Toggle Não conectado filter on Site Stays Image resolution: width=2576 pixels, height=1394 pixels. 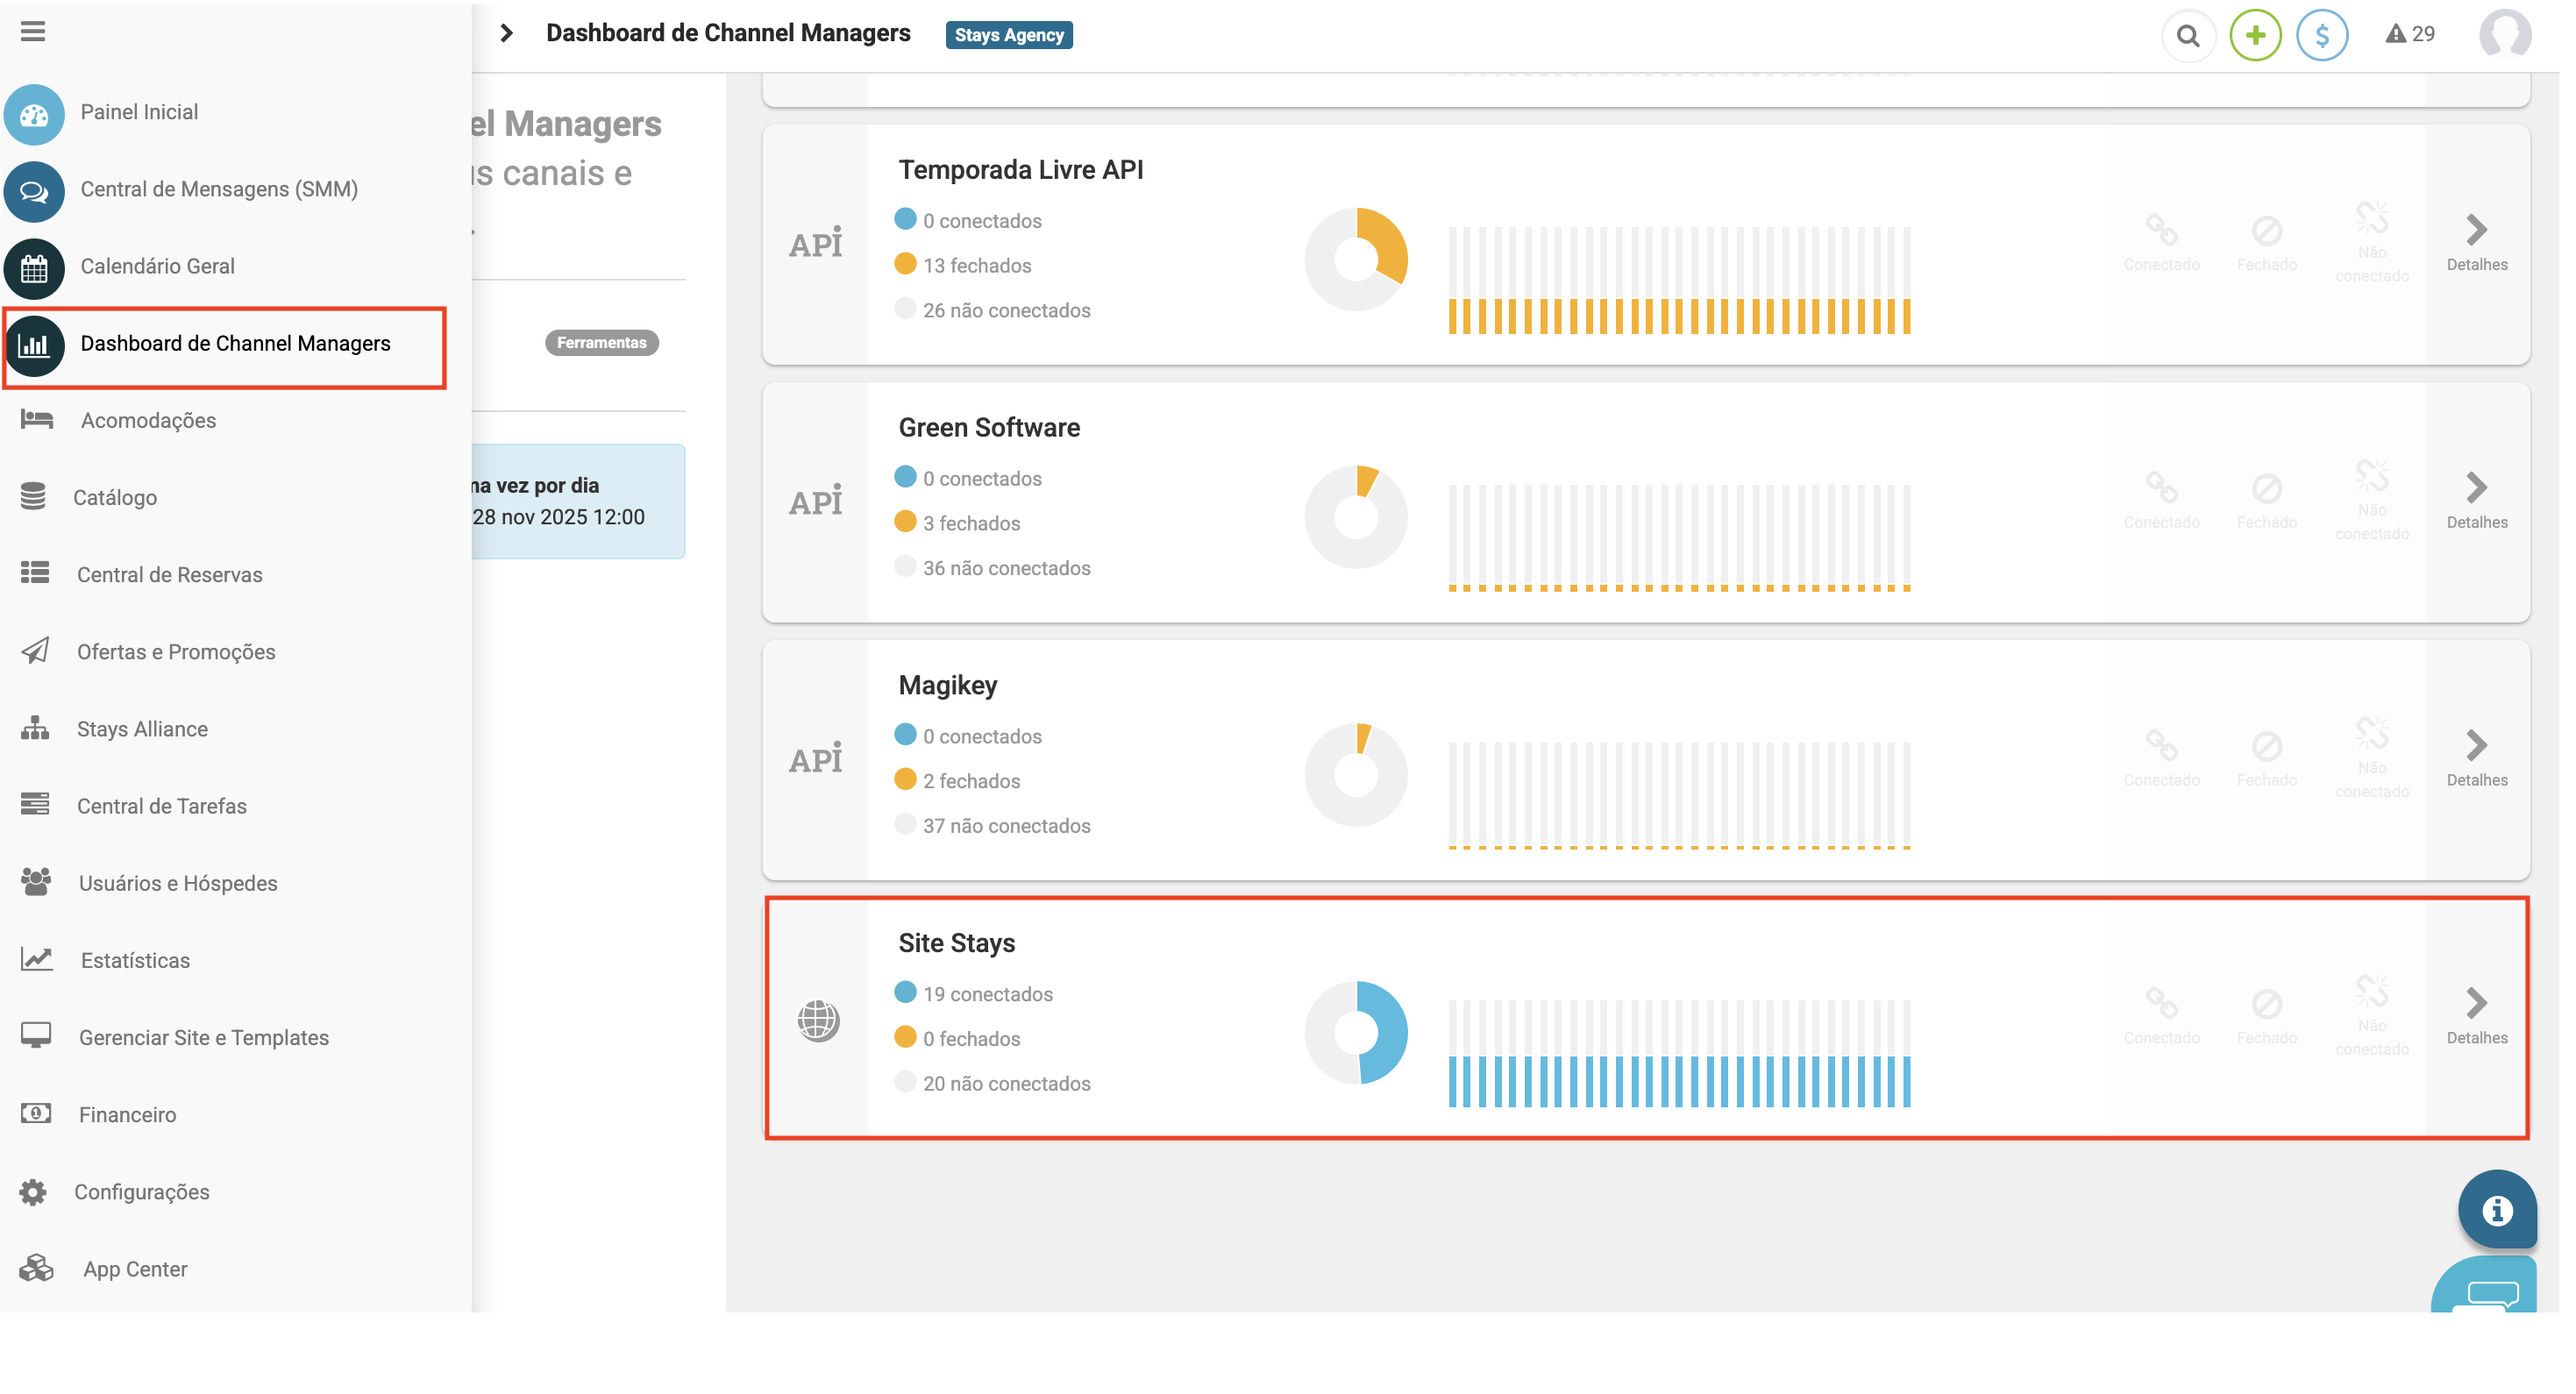point(2371,1015)
